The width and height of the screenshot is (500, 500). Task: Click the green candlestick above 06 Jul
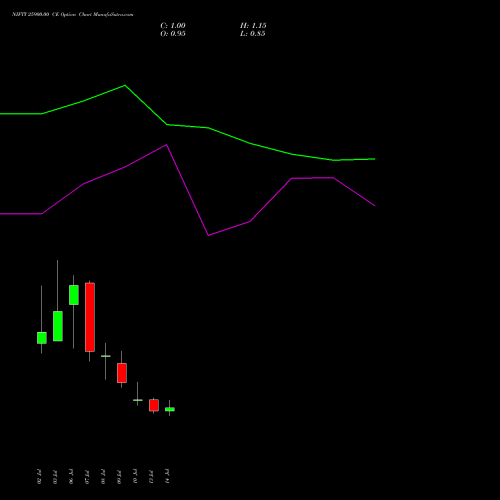(x=74, y=295)
